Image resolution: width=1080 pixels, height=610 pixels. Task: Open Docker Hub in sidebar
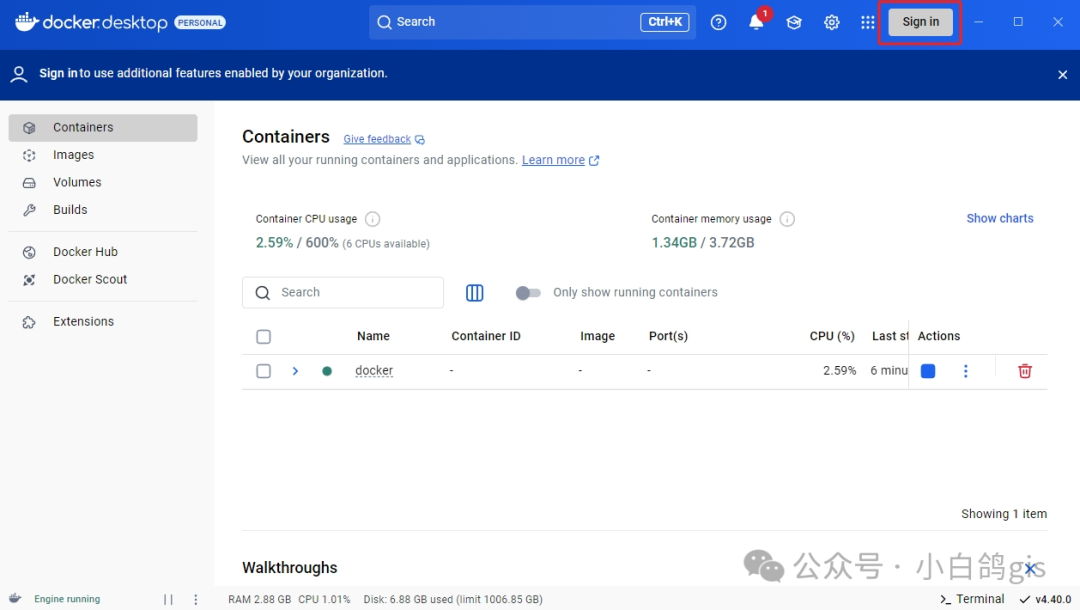[x=103, y=252]
